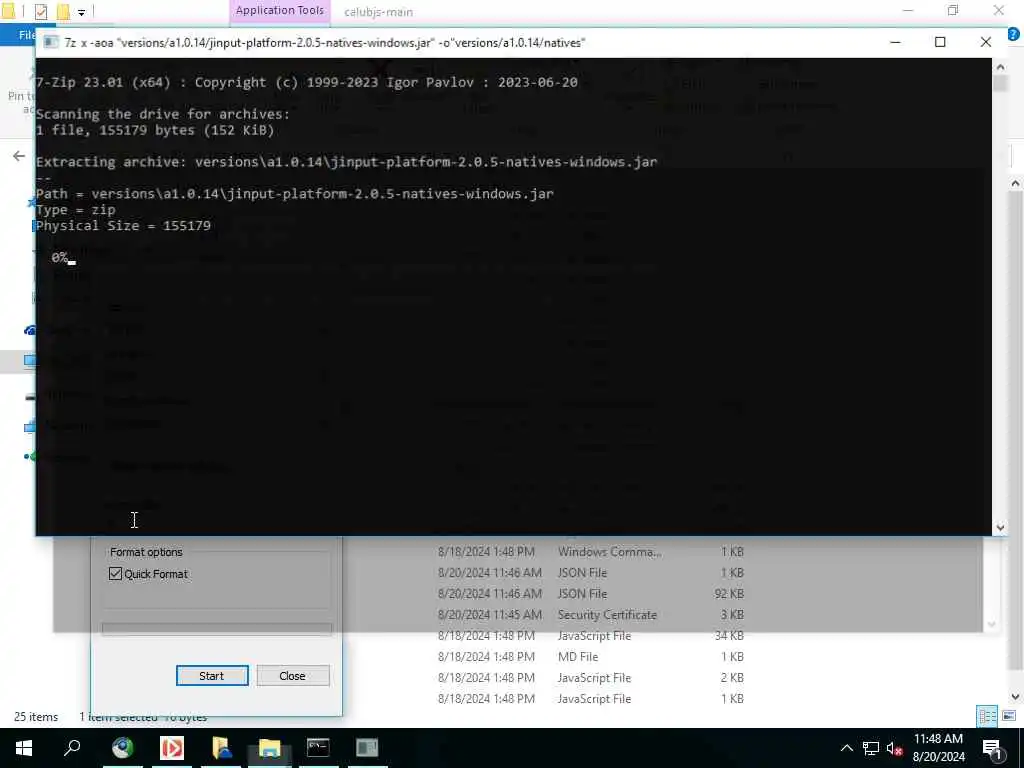The width and height of the screenshot is (1024, 768).
Task: Open the notification center icon
Action: 992,748
